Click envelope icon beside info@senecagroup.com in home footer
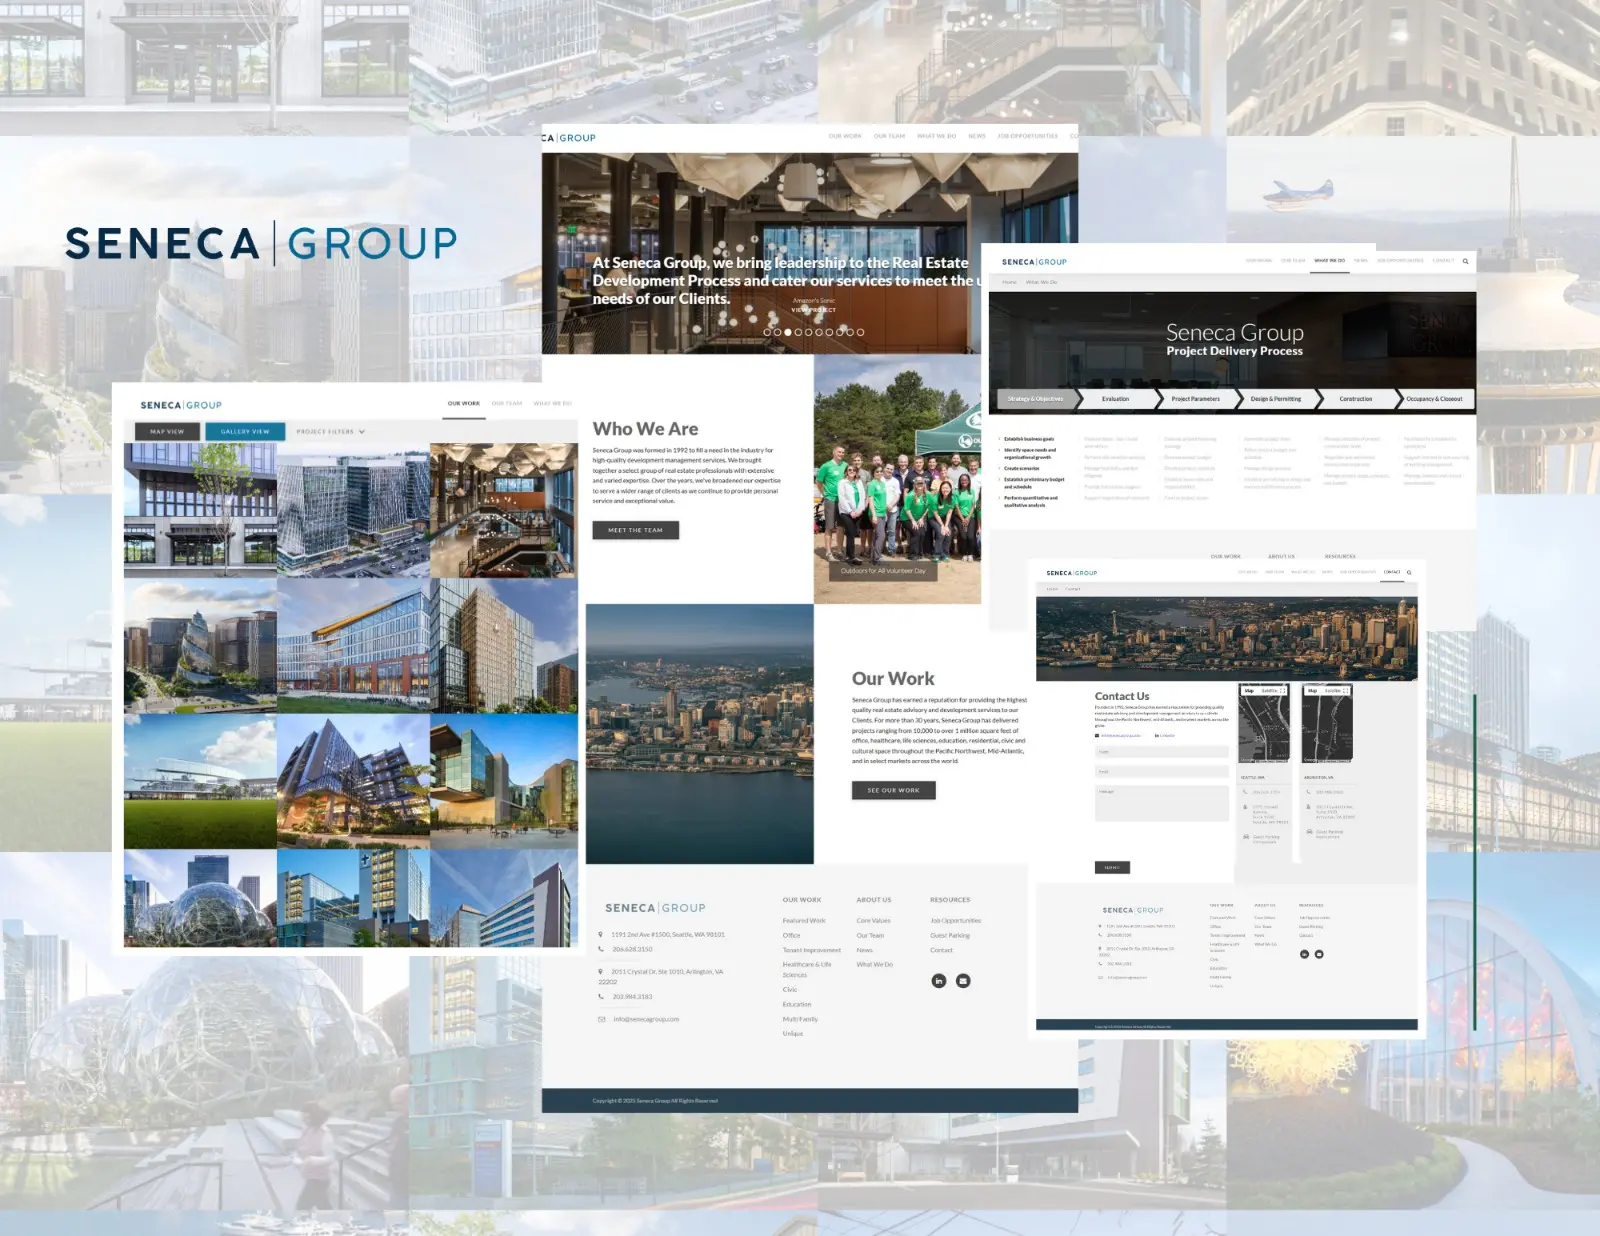 (x=601, y=1019)
